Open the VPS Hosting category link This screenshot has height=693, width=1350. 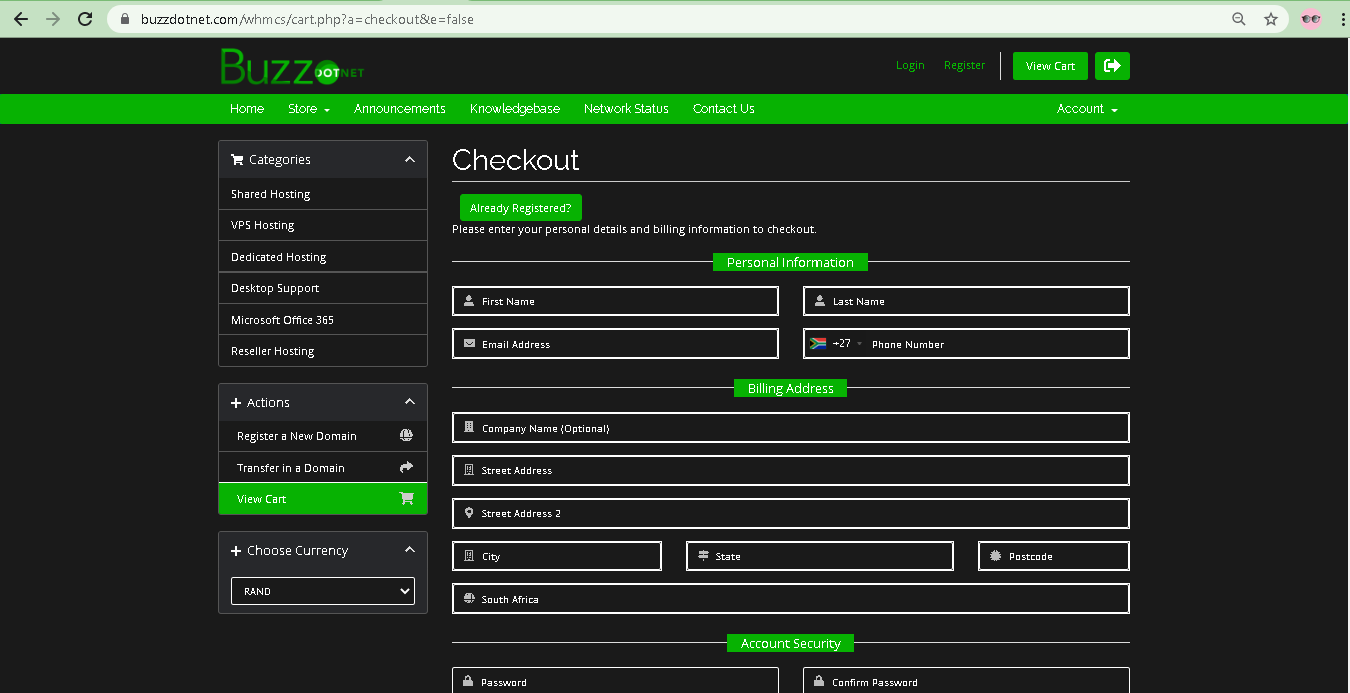(x=263, y=225)
